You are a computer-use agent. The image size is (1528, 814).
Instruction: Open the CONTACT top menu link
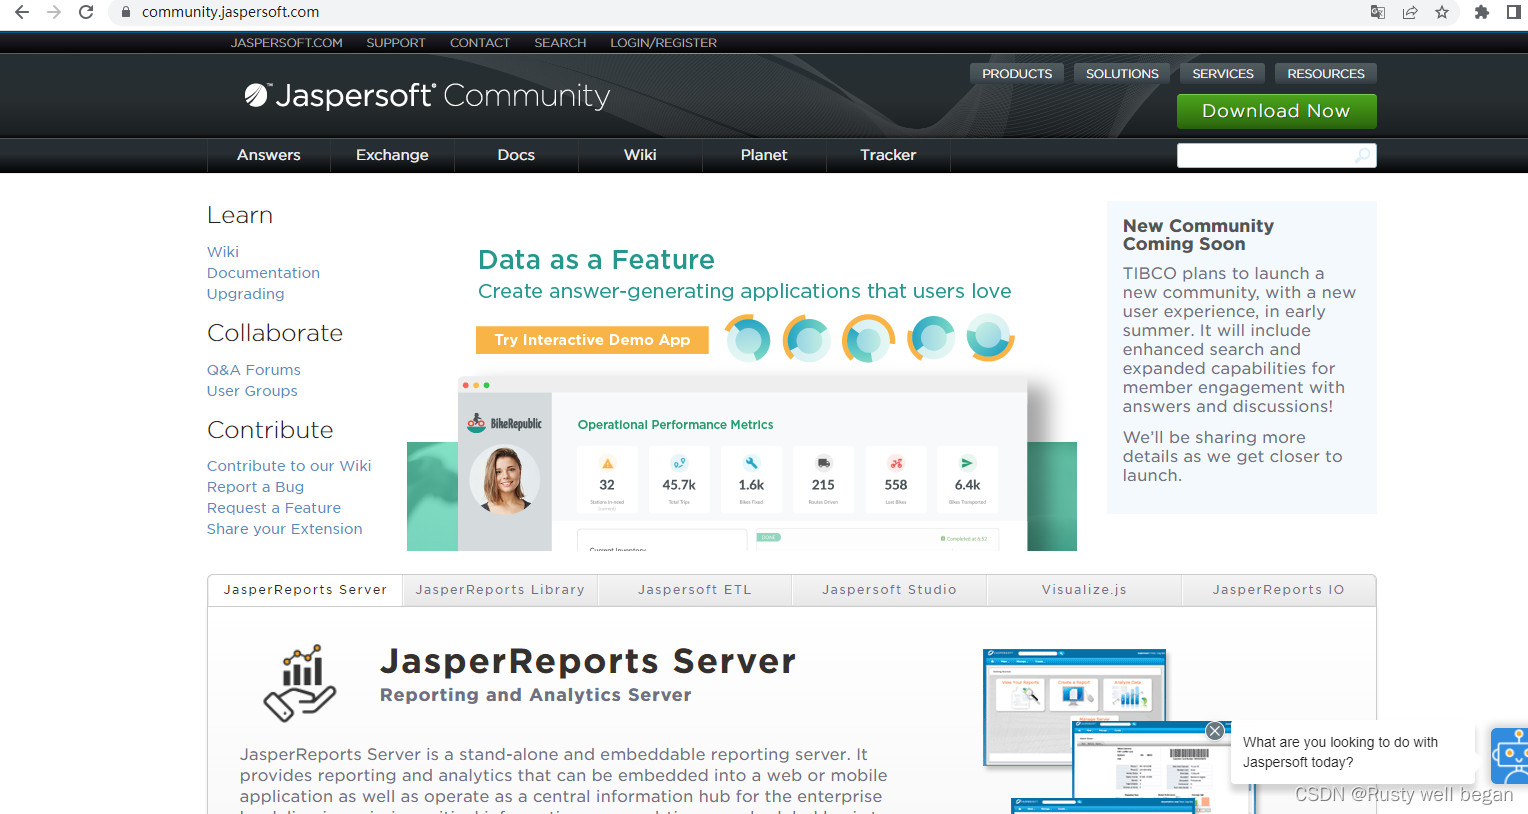tap(480, 43)
